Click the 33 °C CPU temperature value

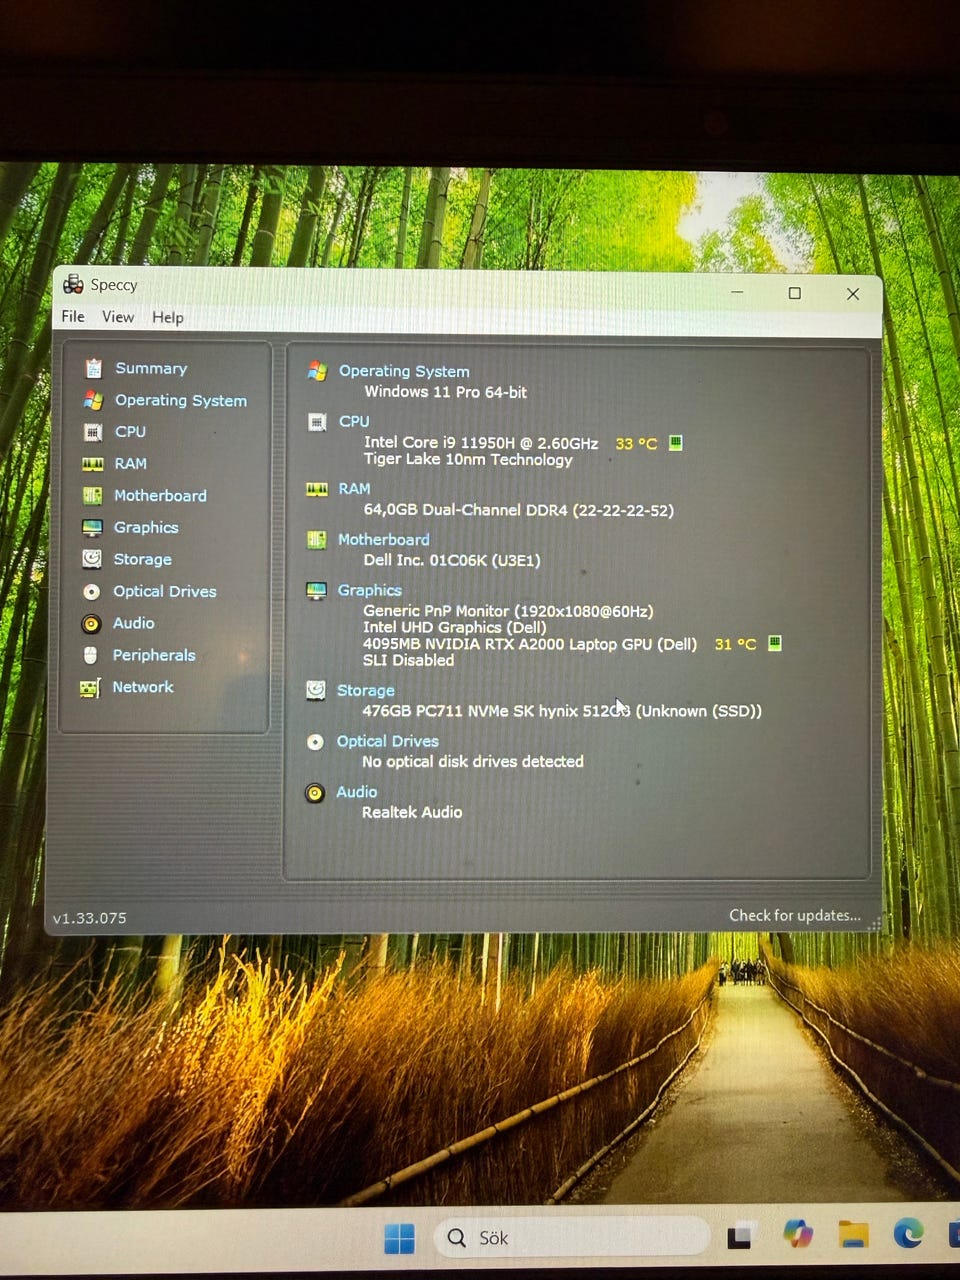636,443
